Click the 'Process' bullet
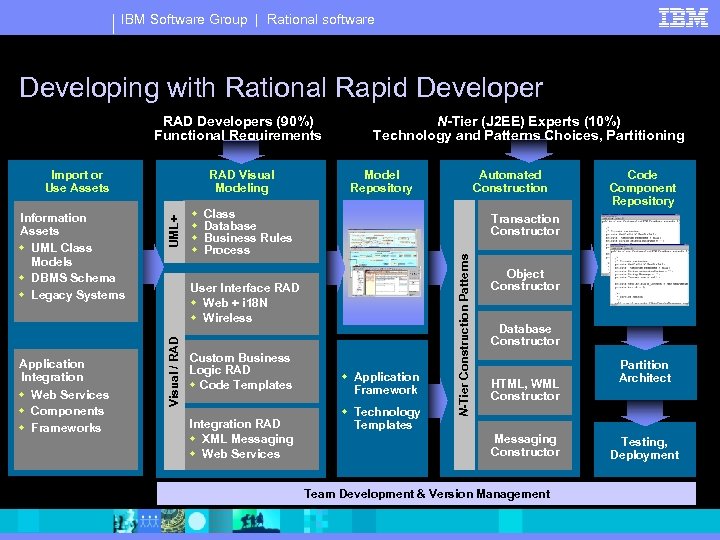 pyautogui.click(x=227, y=250)
